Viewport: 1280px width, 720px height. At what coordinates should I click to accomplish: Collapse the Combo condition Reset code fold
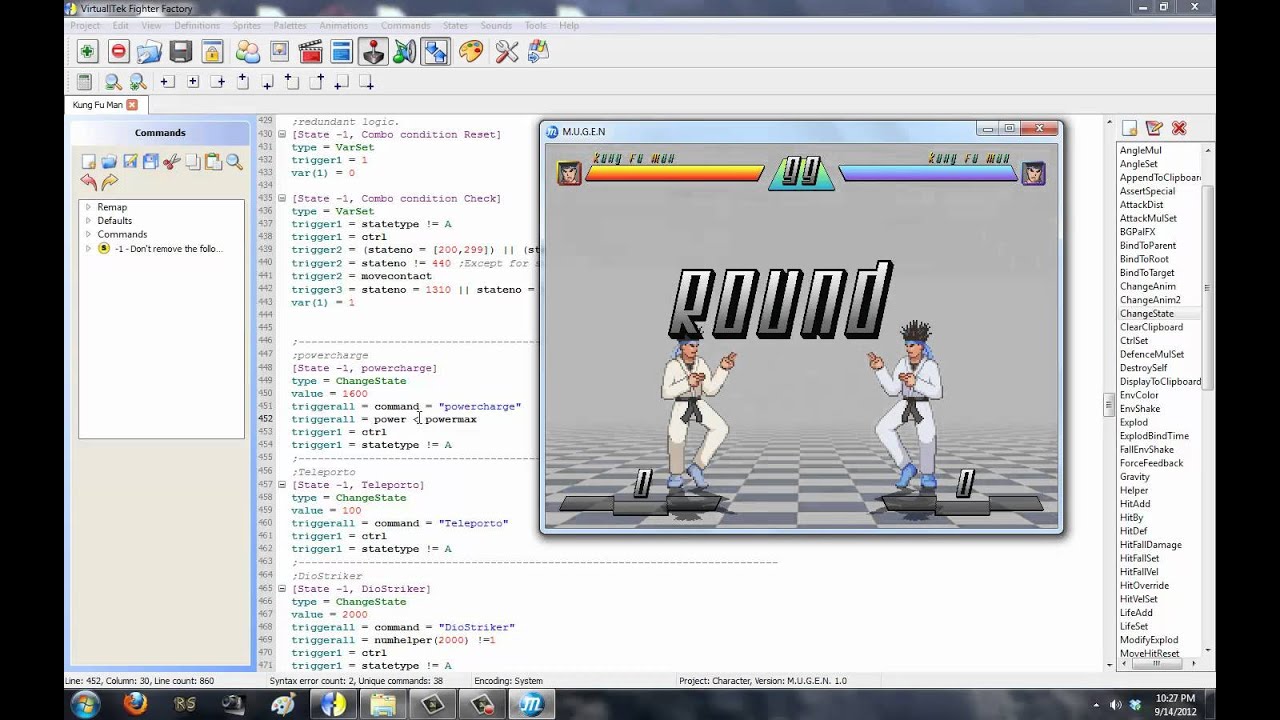[282, 134]
